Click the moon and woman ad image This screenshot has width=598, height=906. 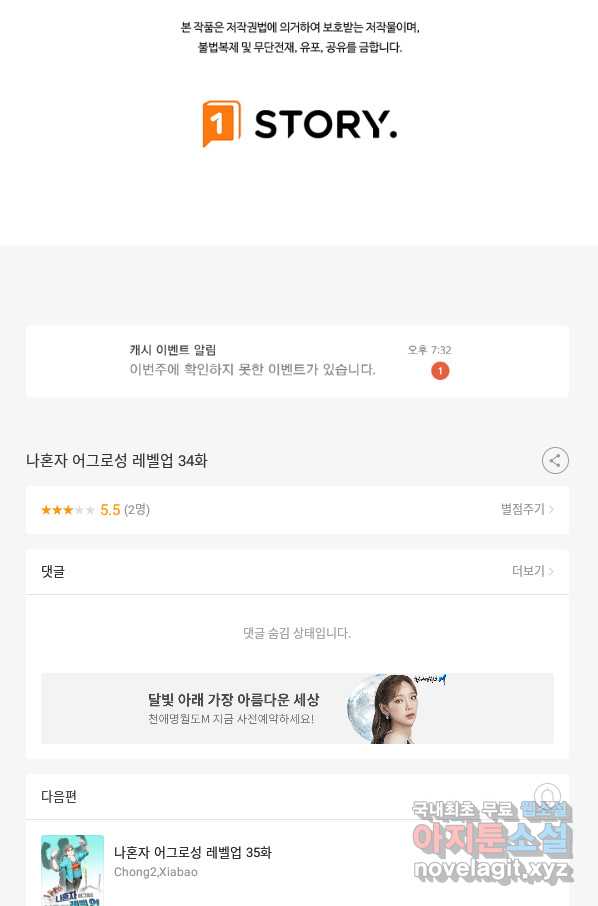396,708
